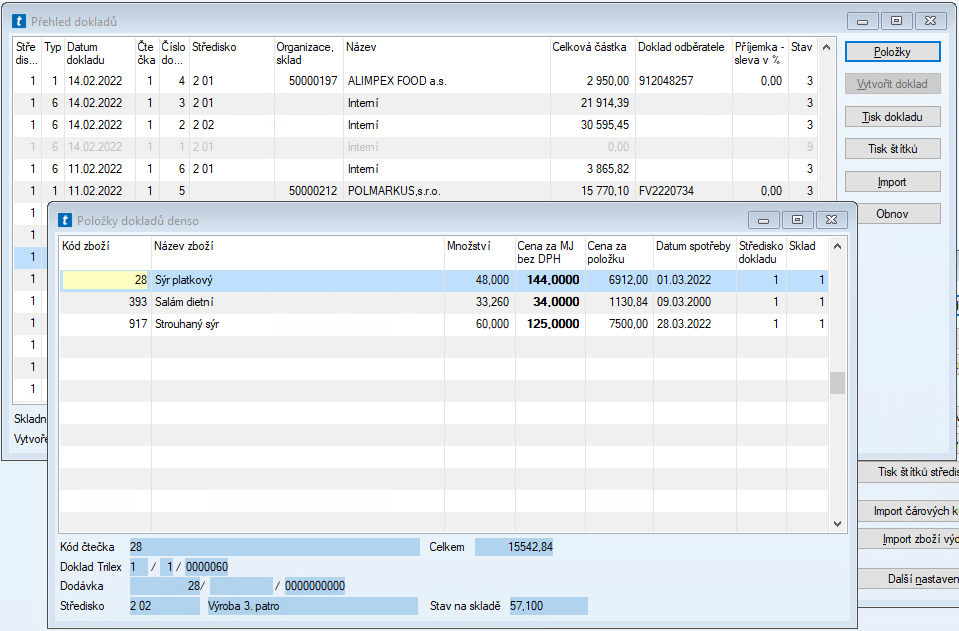Close the Položky dokladů denso window
Viewport: 959px width, 631px height.
831,220
